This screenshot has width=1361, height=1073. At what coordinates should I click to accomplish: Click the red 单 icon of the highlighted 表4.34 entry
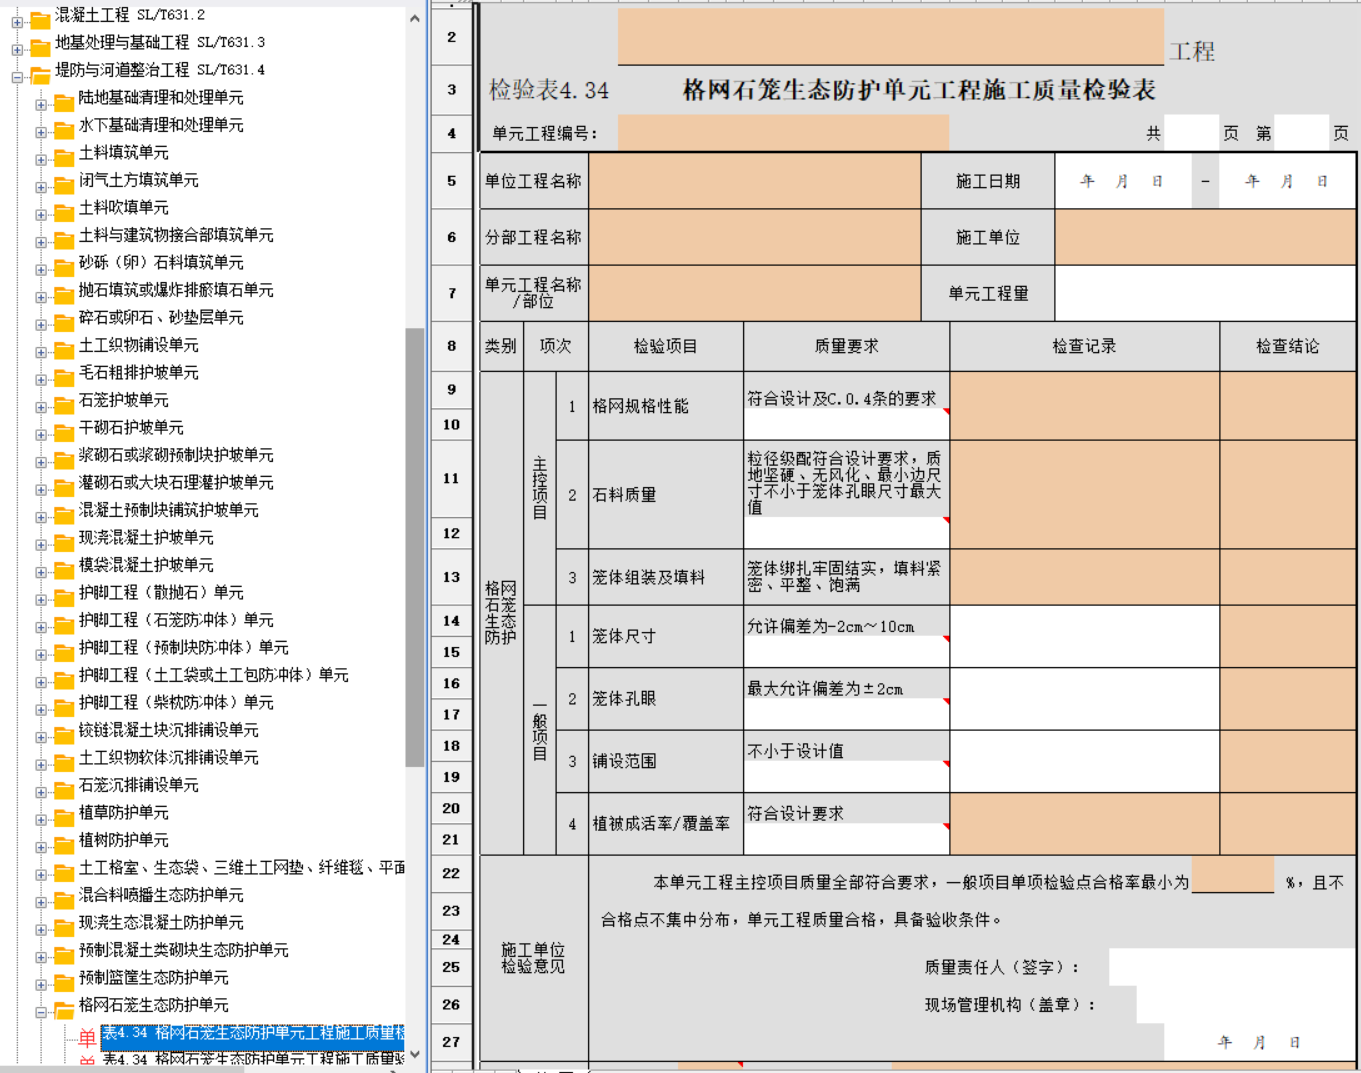(88, 1036)
